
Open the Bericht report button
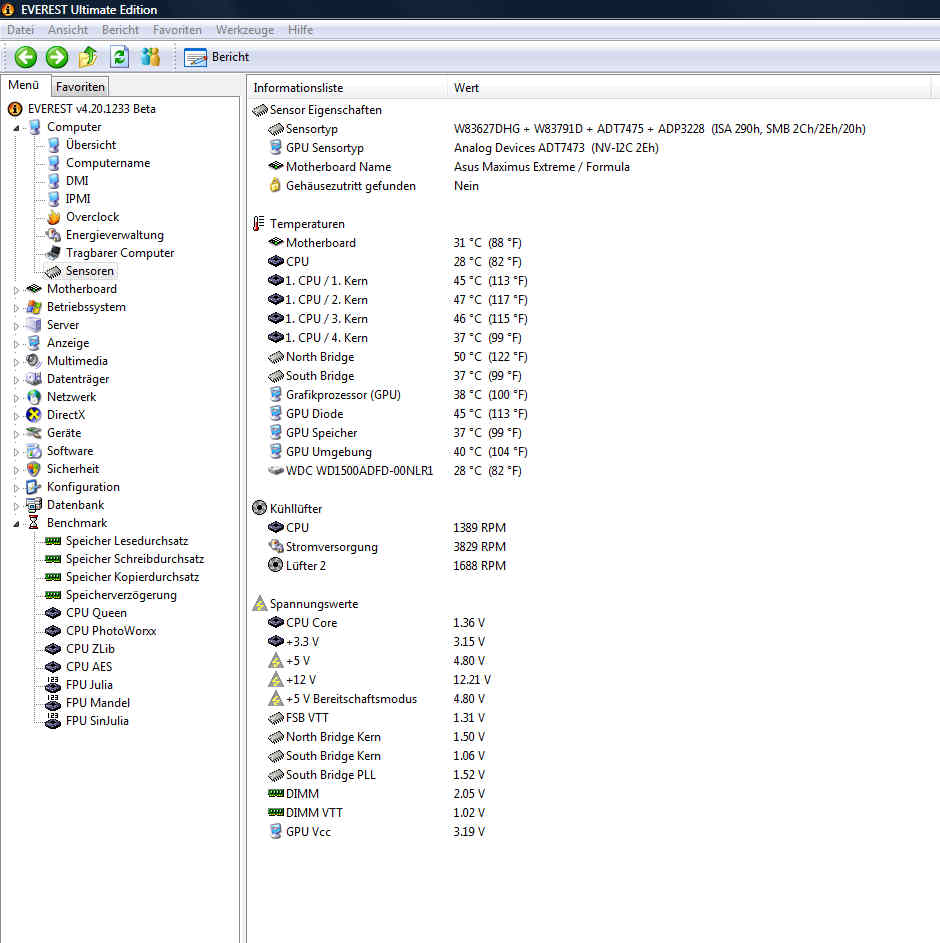217,57
